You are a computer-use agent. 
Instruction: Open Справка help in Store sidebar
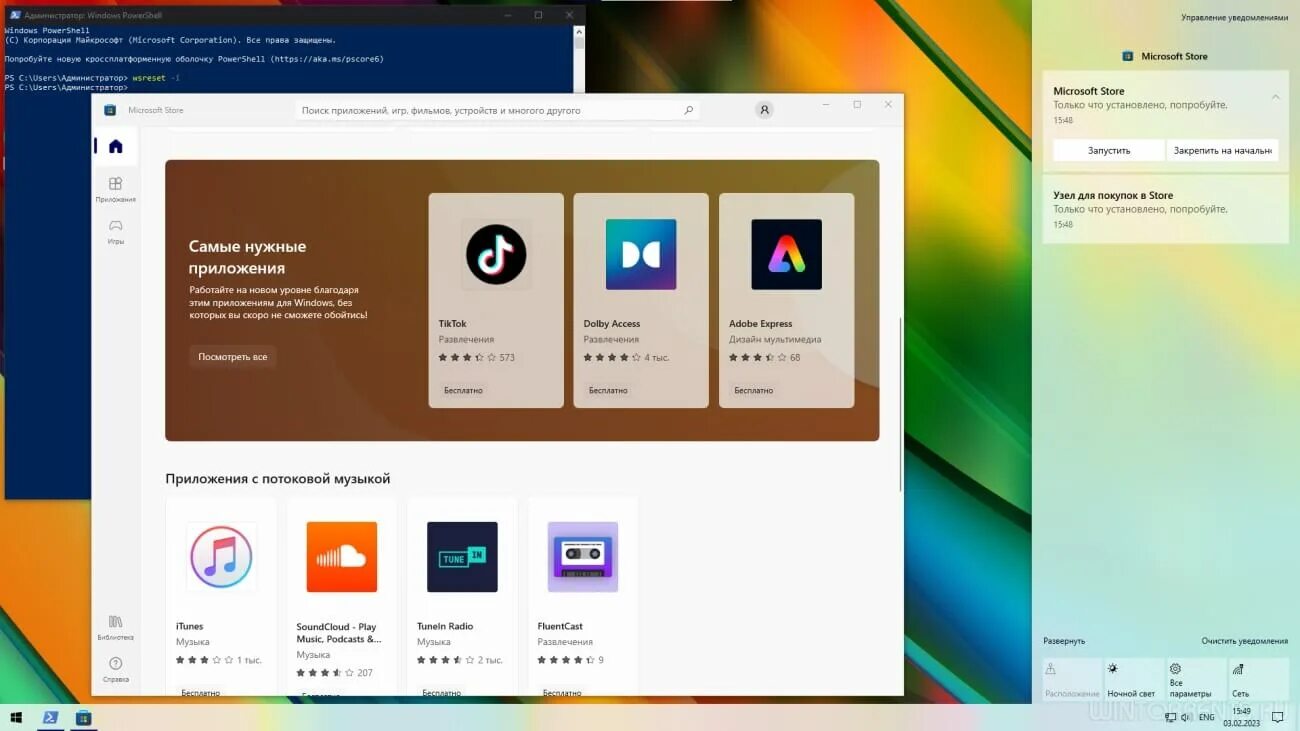coord(115,669)
